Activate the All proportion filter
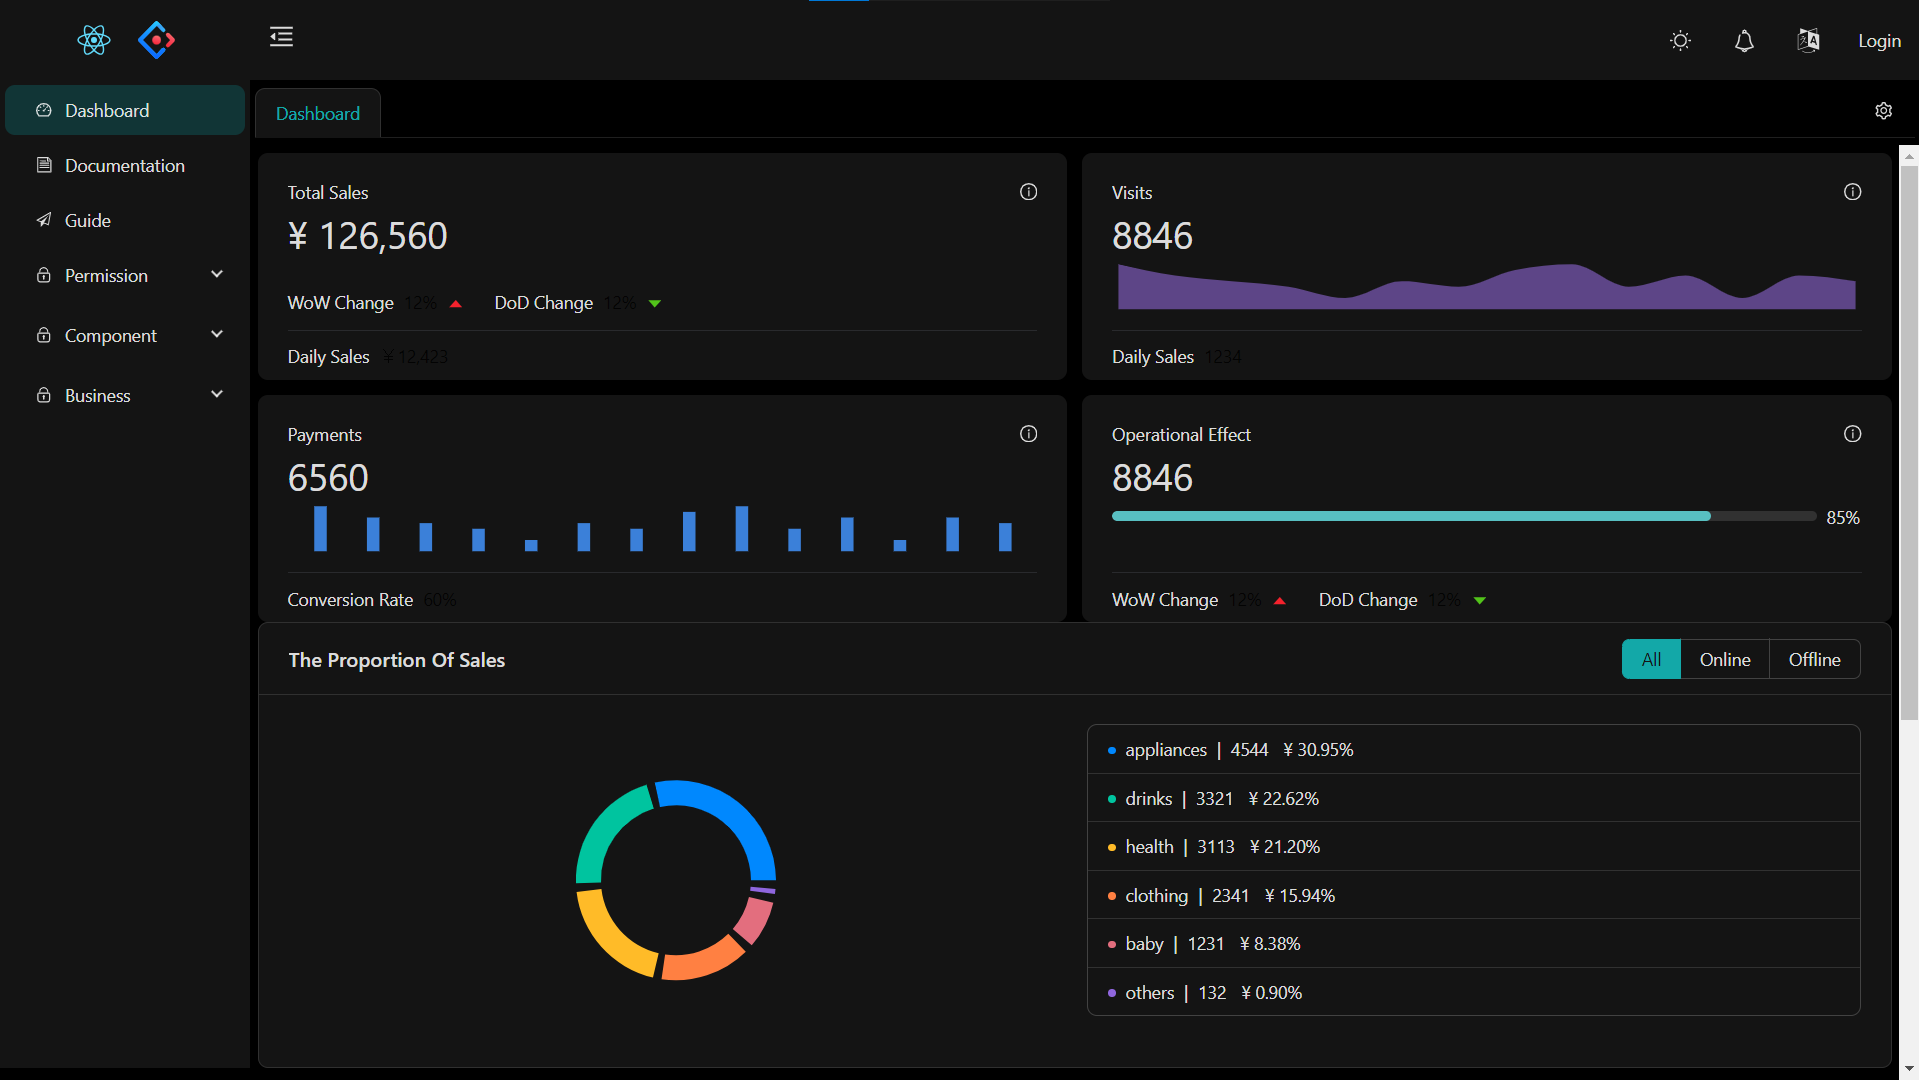This screenshot has width=1919, height=1080. pos(1651,659)
